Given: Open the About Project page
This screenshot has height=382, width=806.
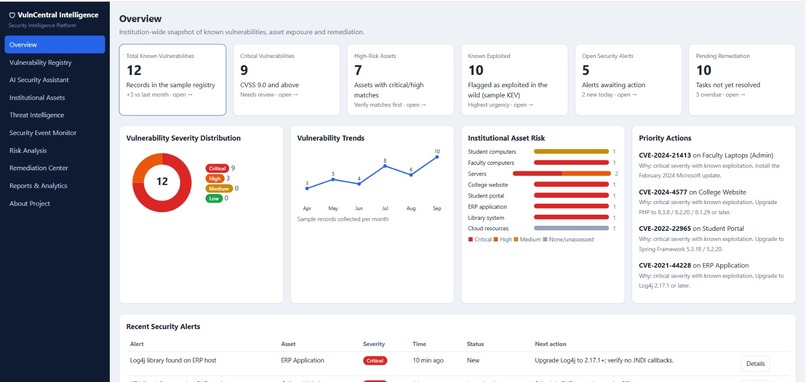Looking at the screenshot, I should click(54, 204).
